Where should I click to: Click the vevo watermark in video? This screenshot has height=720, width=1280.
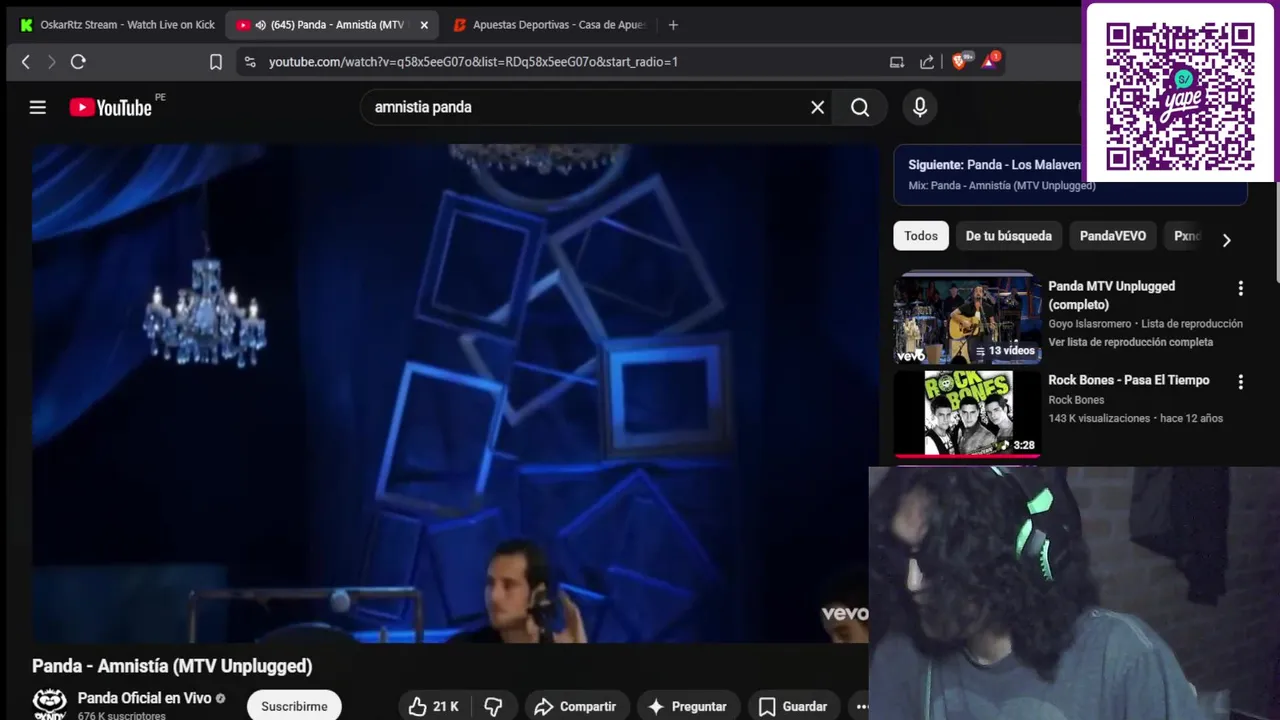[x=845, y=613]
